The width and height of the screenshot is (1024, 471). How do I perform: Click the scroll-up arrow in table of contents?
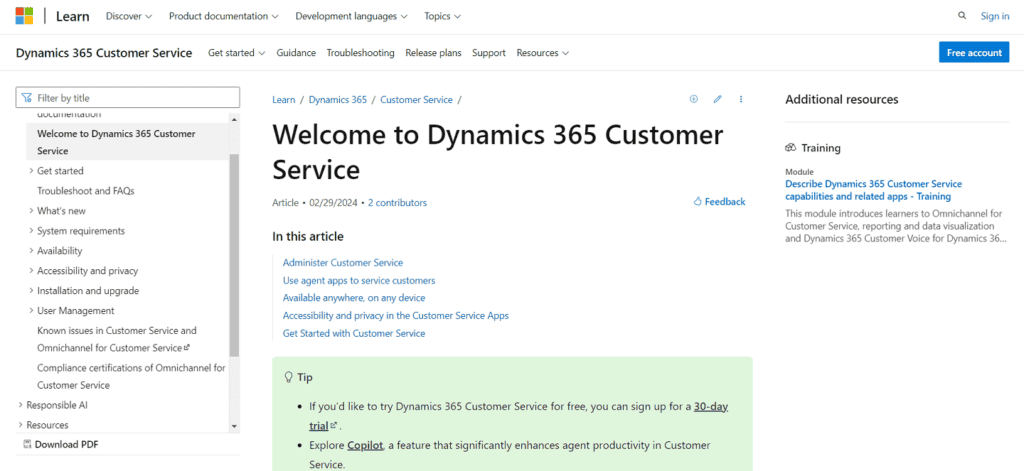234,119
